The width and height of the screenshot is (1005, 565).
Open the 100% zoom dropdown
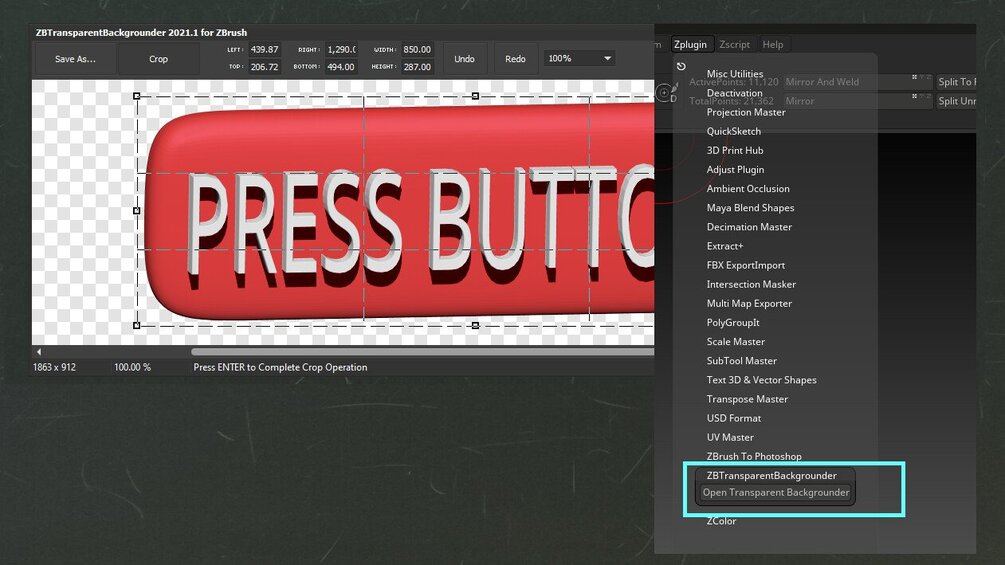coord(579,58)
